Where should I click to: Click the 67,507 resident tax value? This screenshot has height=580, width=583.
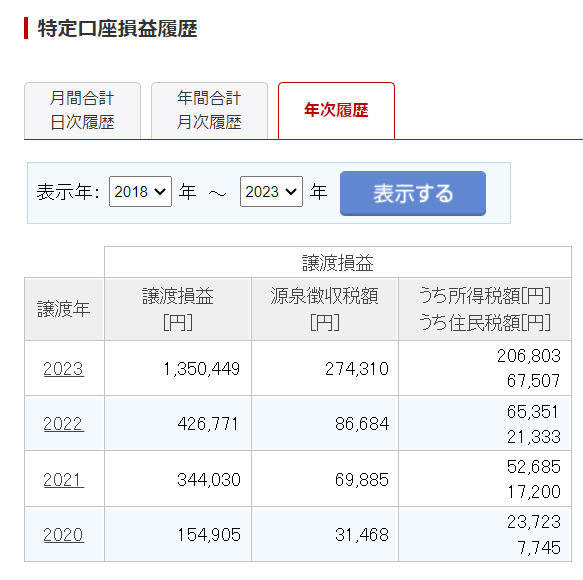(534, 381)
